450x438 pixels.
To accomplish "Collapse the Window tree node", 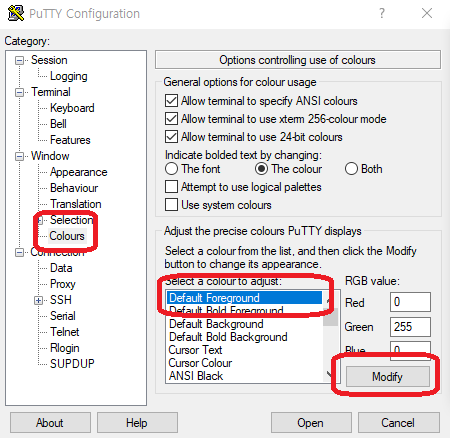I will pyautogui.click(x=19, y=156).
